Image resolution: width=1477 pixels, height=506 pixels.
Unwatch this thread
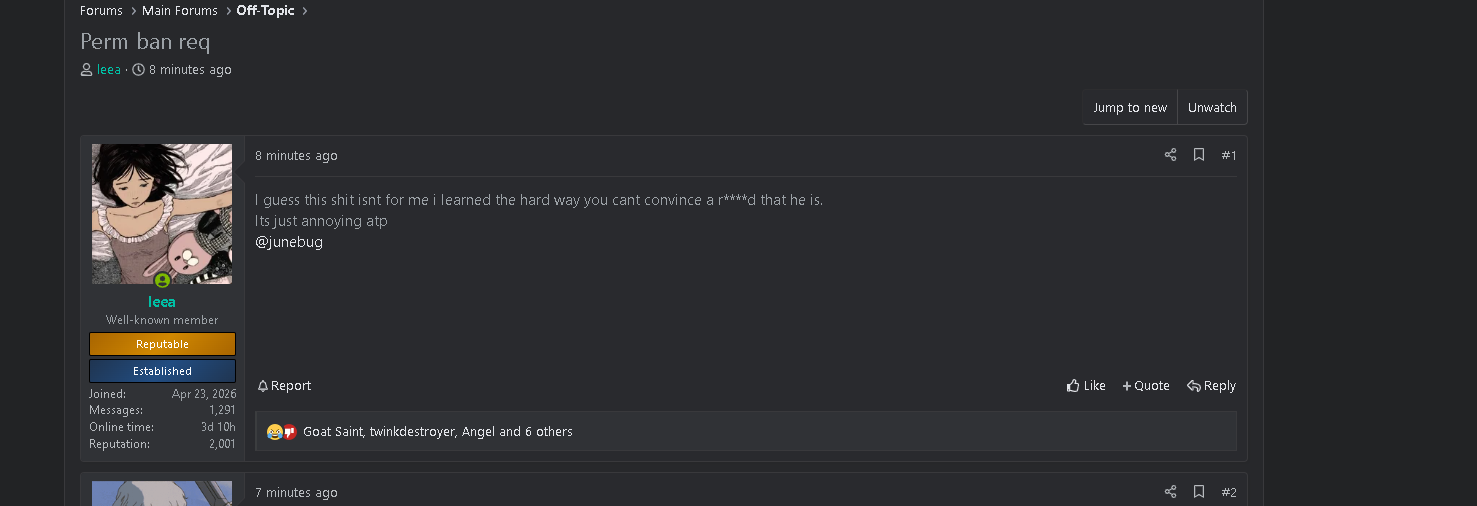1212,108
